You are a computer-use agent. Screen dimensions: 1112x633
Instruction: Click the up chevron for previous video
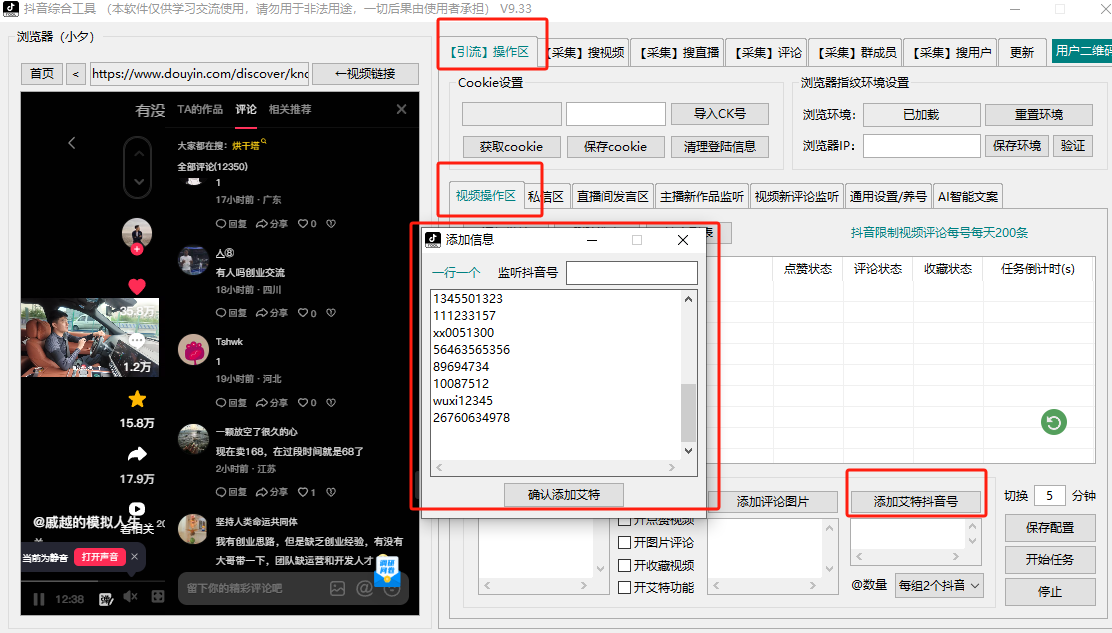point(138,153)
